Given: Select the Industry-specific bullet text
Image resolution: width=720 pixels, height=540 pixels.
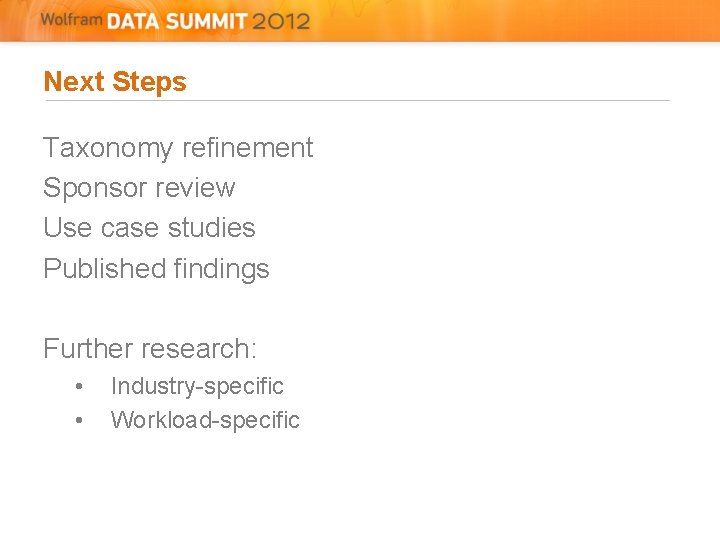Looking at the screenshot, I should pos(197,386).
